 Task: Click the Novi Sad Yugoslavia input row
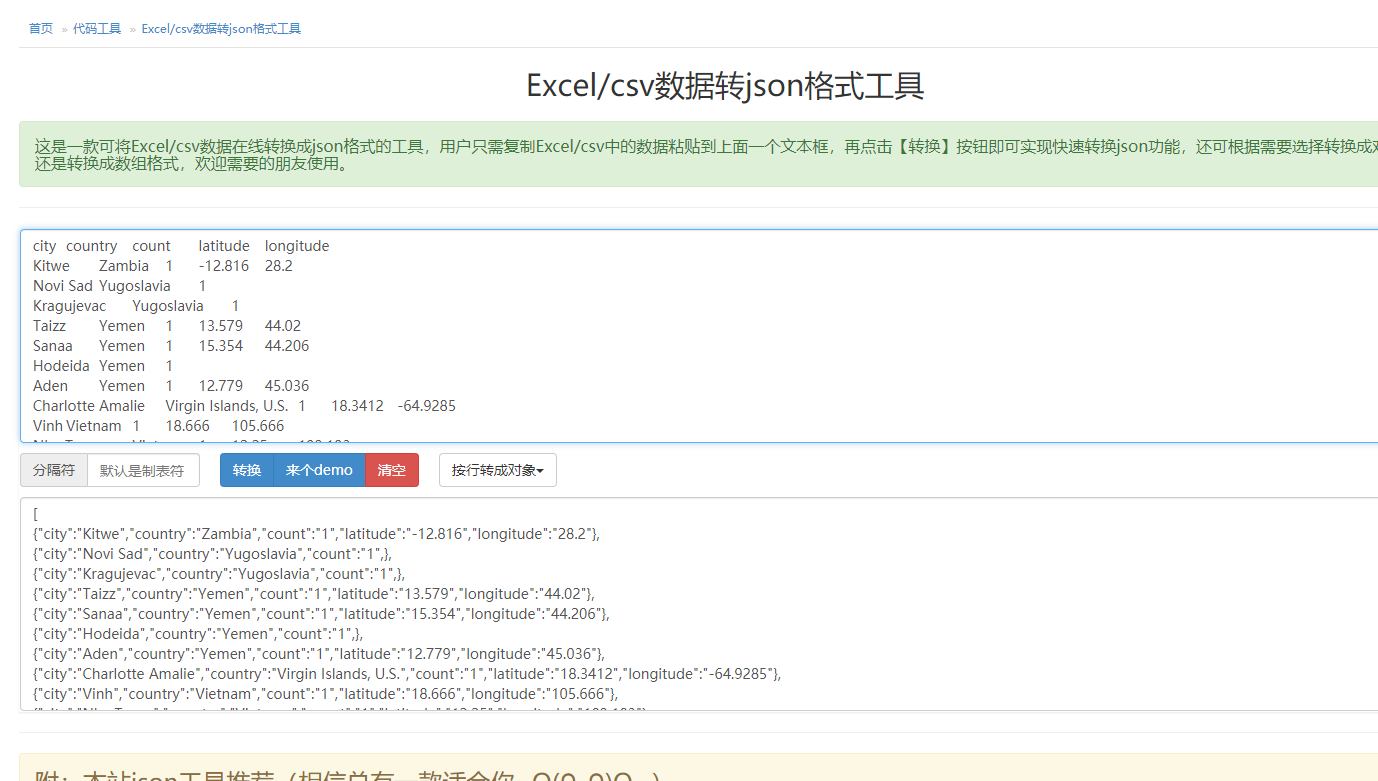click(x=119, y=286)
